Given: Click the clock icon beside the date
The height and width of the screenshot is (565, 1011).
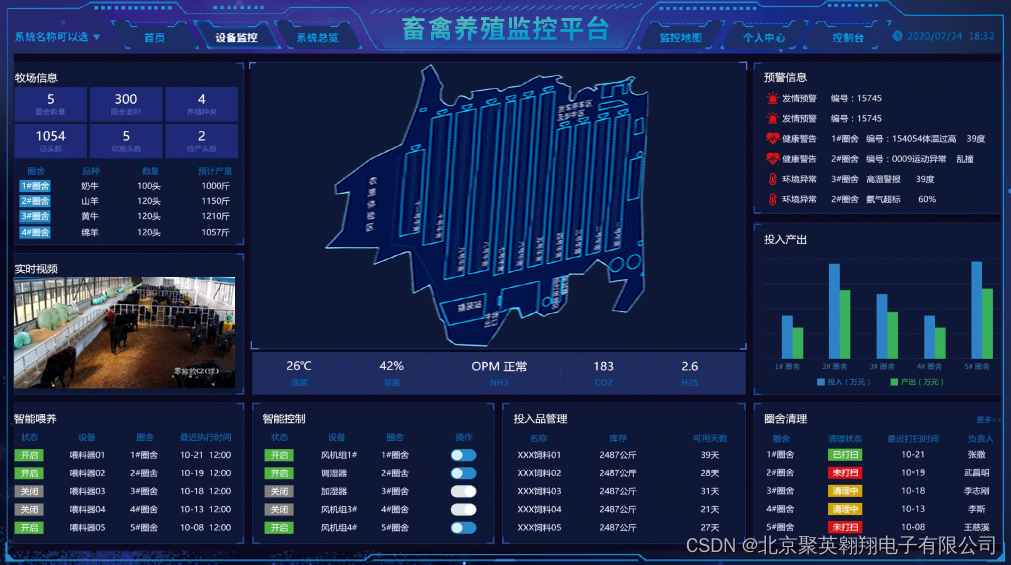Looking at the screenshot, I should (x=897, y=36).
